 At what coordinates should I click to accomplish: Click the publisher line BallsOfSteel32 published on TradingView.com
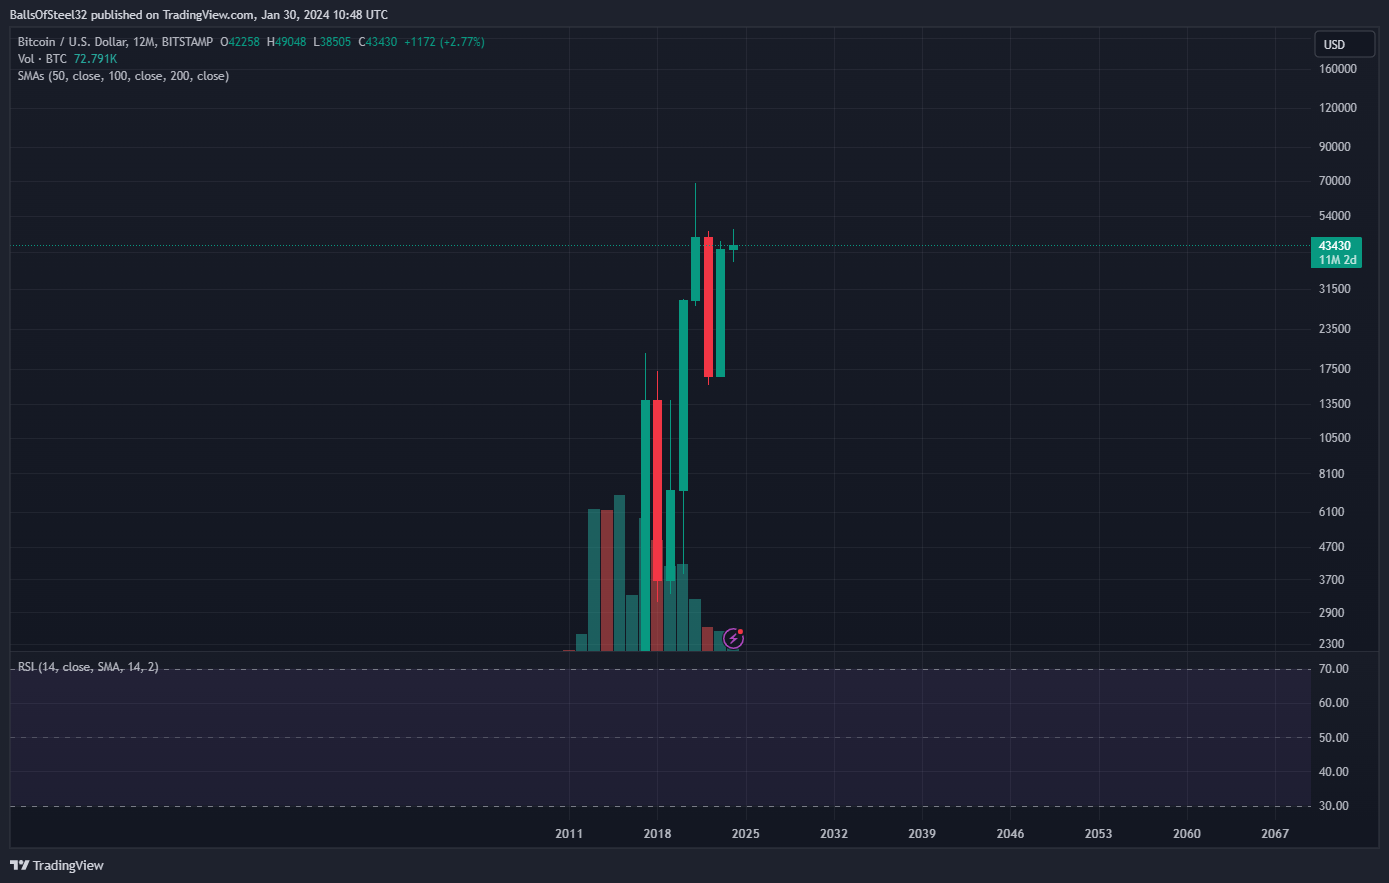click(x=198, y=15)
